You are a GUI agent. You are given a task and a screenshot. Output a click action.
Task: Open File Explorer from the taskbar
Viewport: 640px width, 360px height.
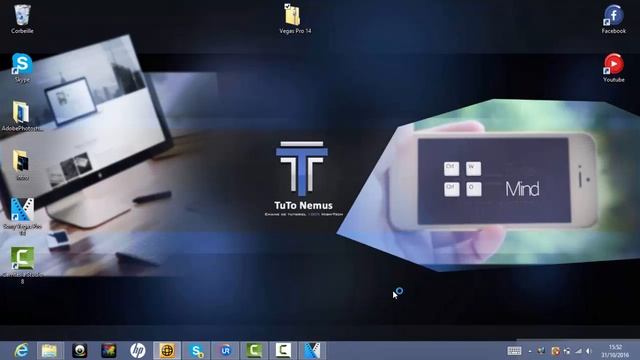[x=50, y=351]
